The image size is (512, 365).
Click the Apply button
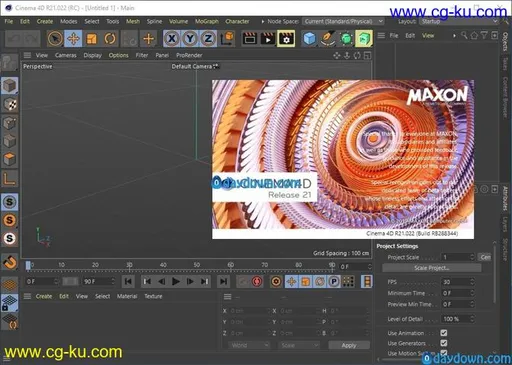(x=349, y=345)
